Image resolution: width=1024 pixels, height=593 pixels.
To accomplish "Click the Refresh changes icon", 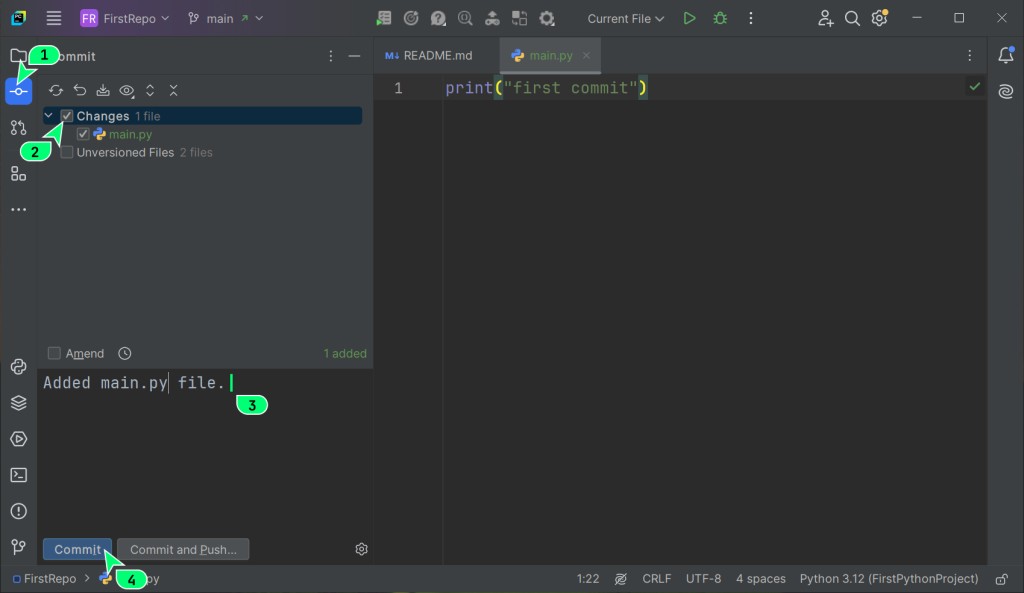I will (57, 90).
